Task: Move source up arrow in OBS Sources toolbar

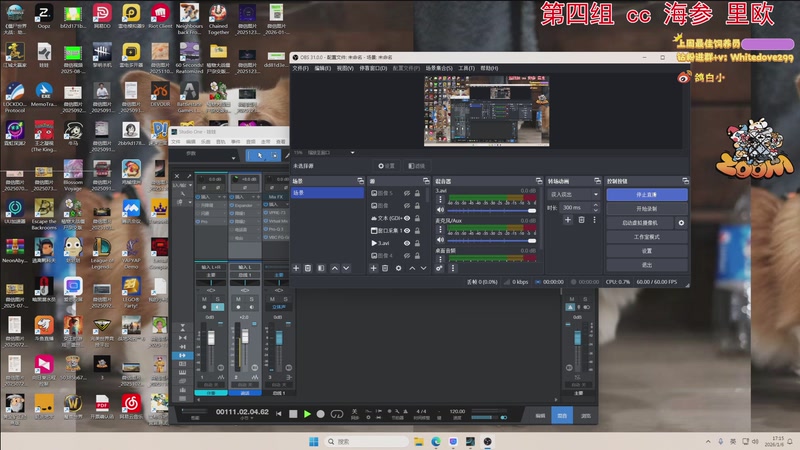Action: 412,268
